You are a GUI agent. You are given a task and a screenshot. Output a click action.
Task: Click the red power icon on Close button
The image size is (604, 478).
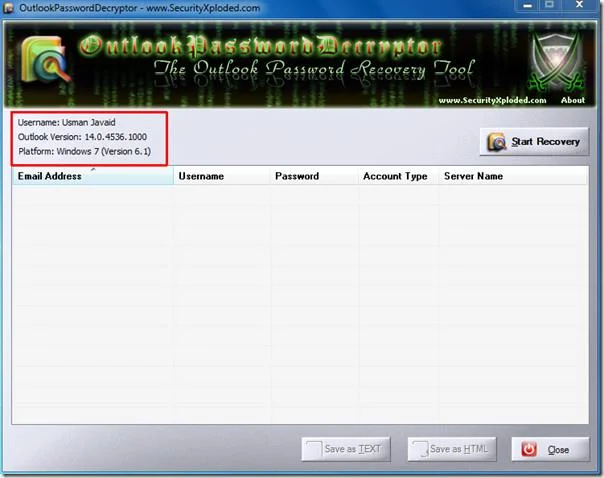click(x=529, y=449)
